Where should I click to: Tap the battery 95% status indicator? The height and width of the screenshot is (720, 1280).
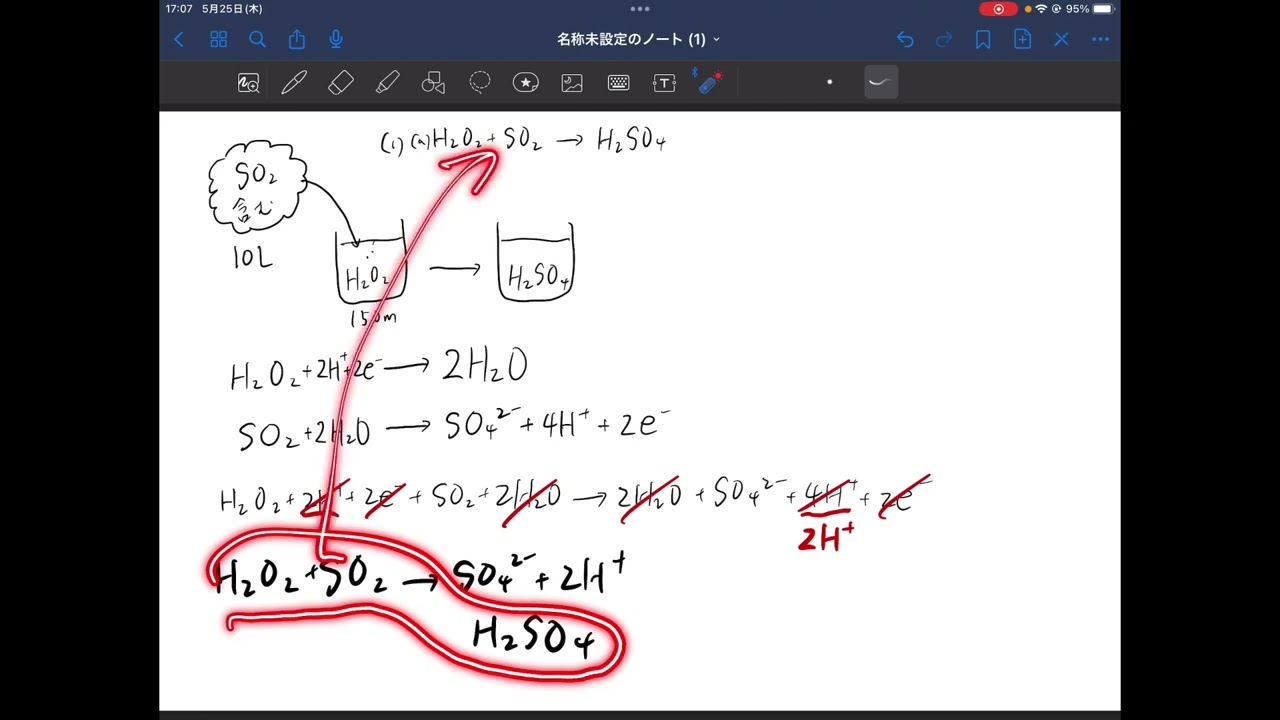1089,9
